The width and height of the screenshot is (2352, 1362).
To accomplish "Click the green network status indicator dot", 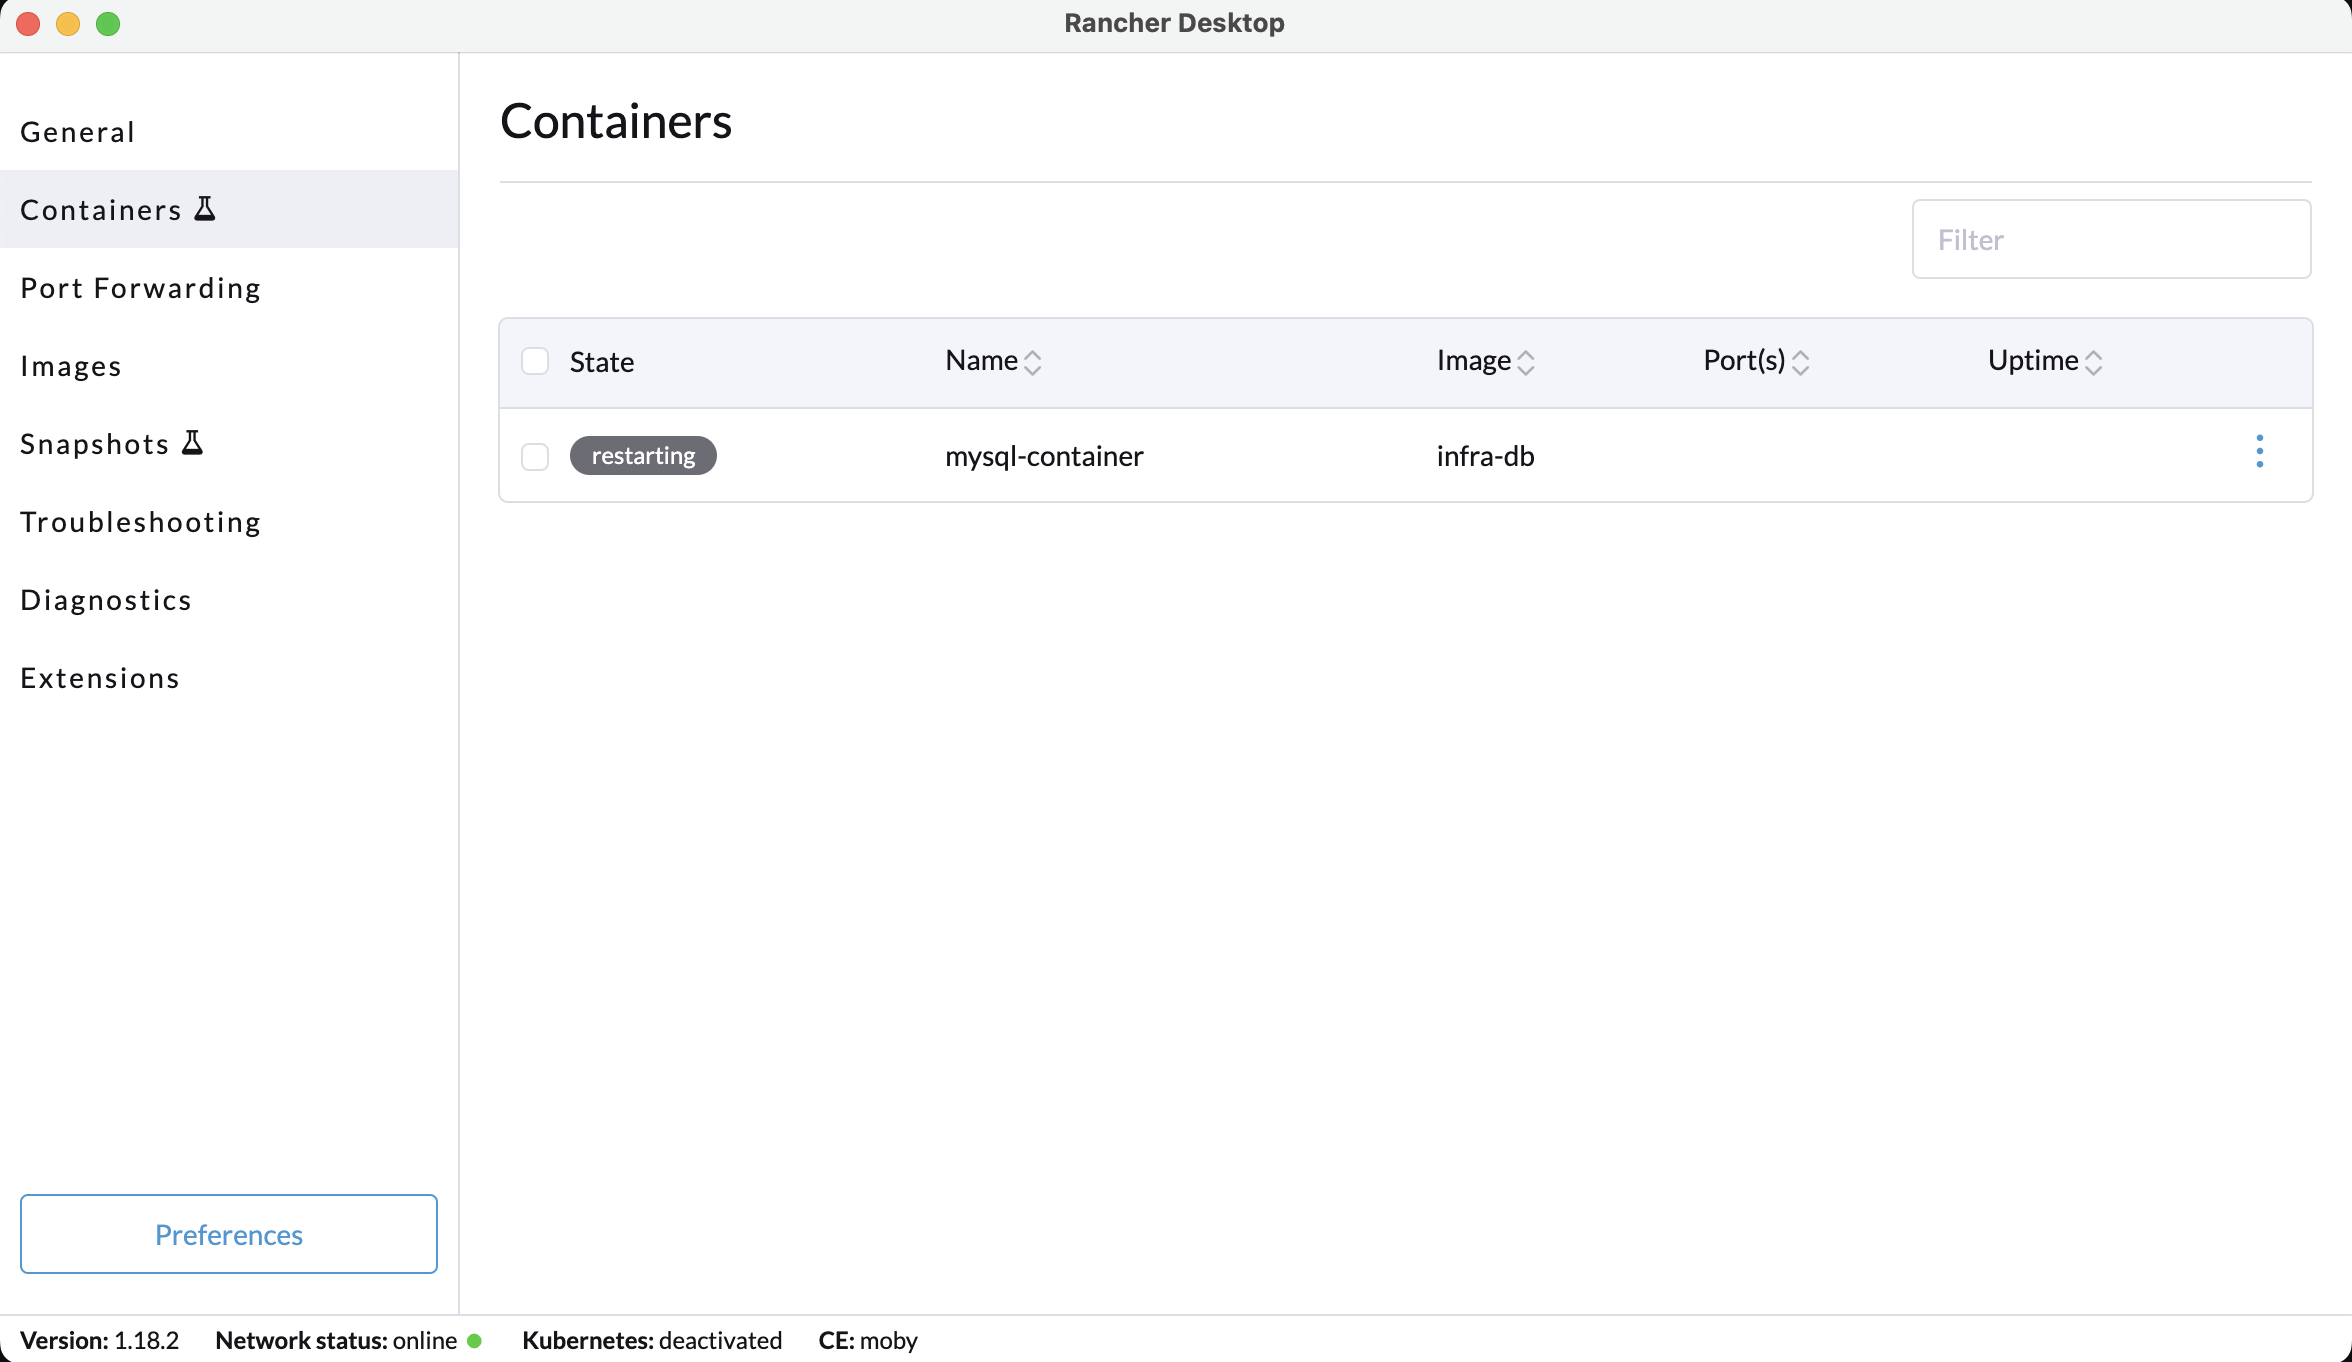I will (475, 1340).
